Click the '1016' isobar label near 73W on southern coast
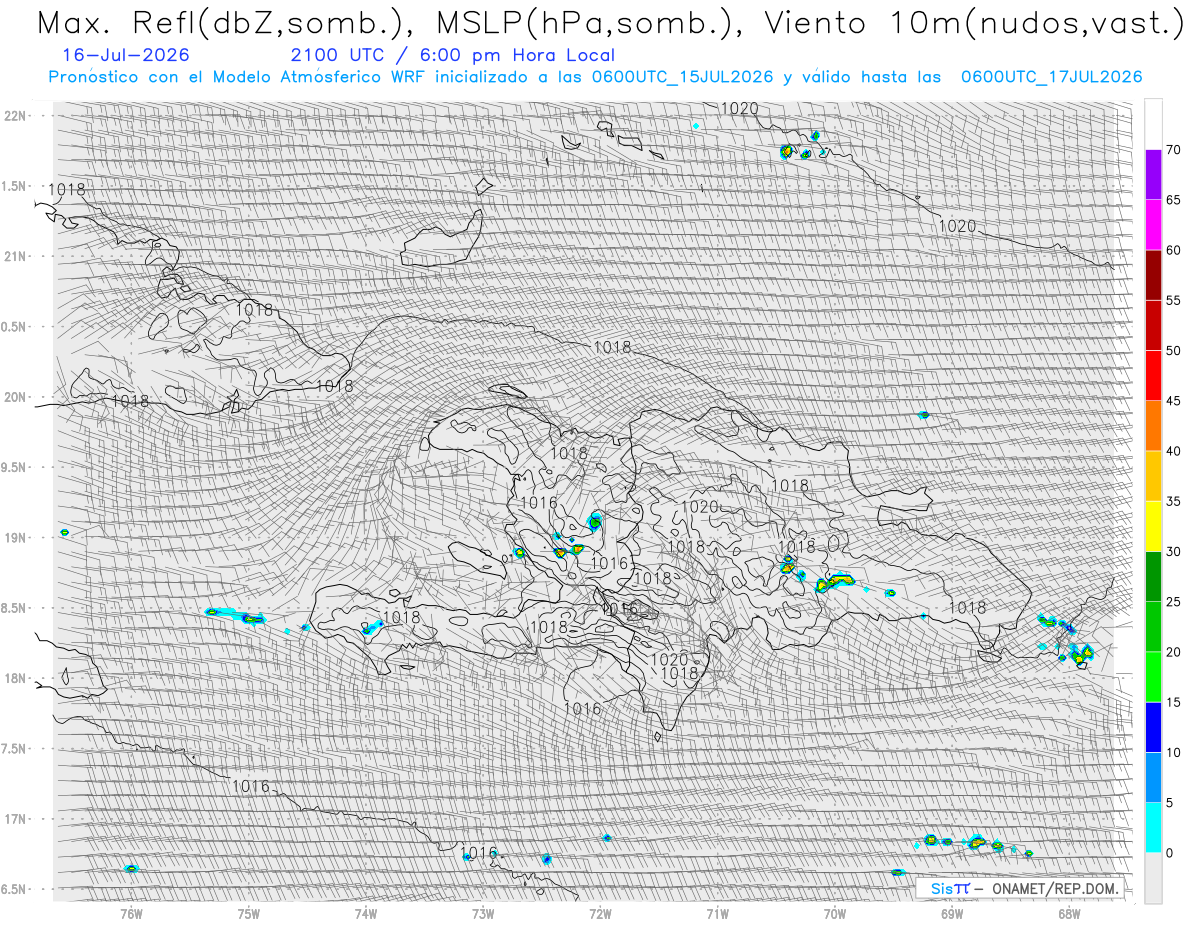Image resolution: width=1200 pixels, height=927 pixels. [x=479, y=852]
